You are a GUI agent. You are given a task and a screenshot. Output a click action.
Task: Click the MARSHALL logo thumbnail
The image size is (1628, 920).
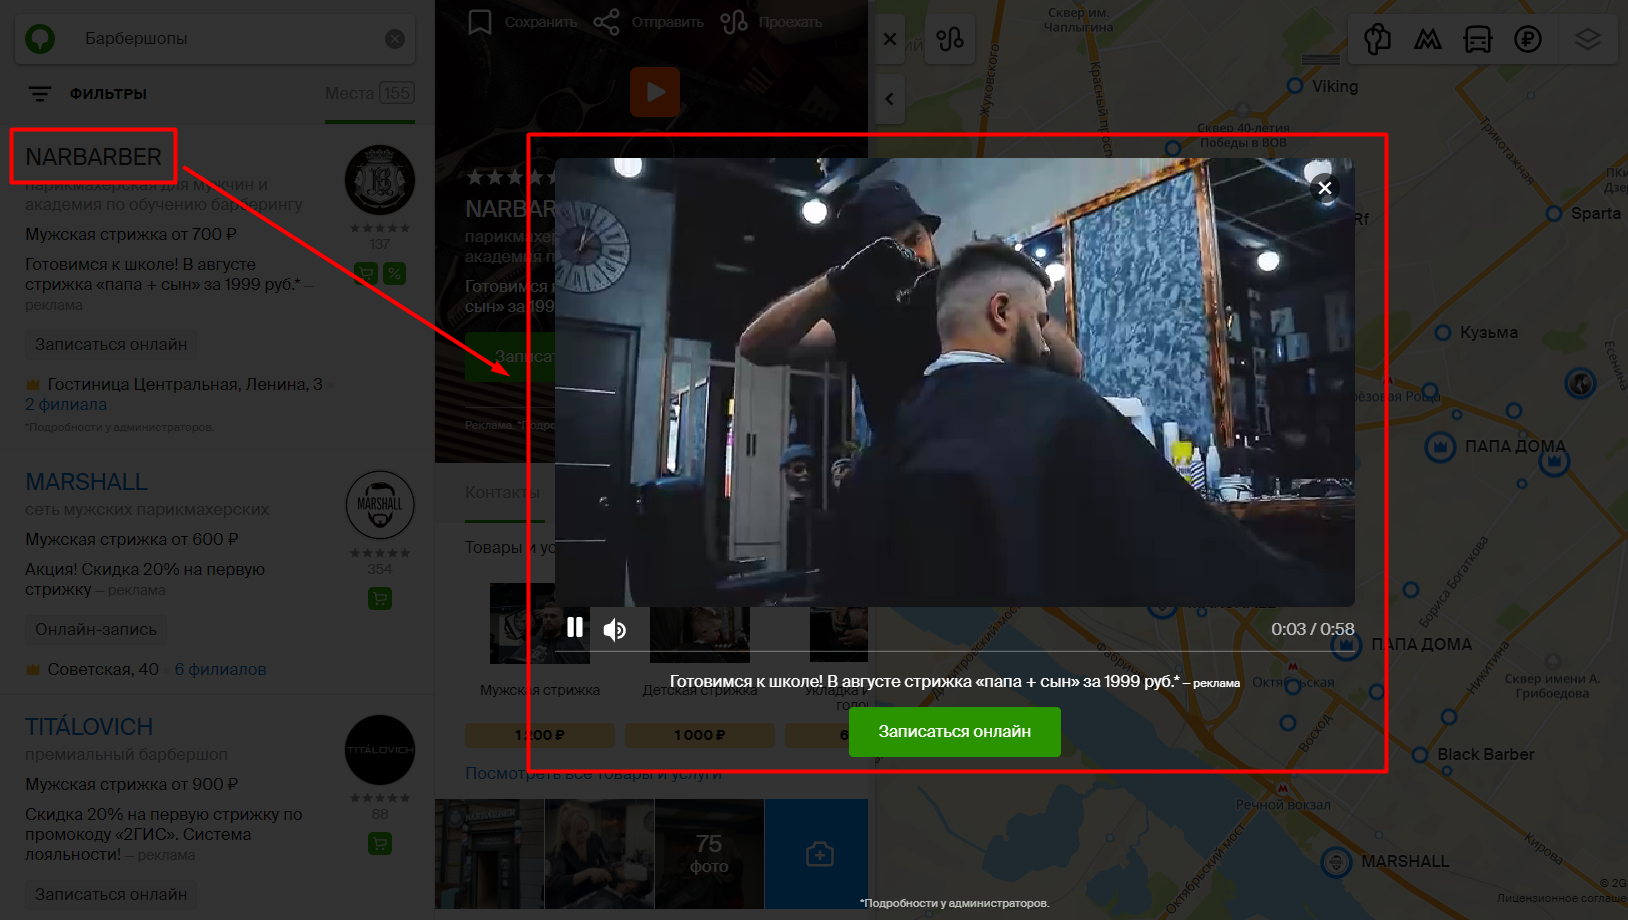point(380,505)
